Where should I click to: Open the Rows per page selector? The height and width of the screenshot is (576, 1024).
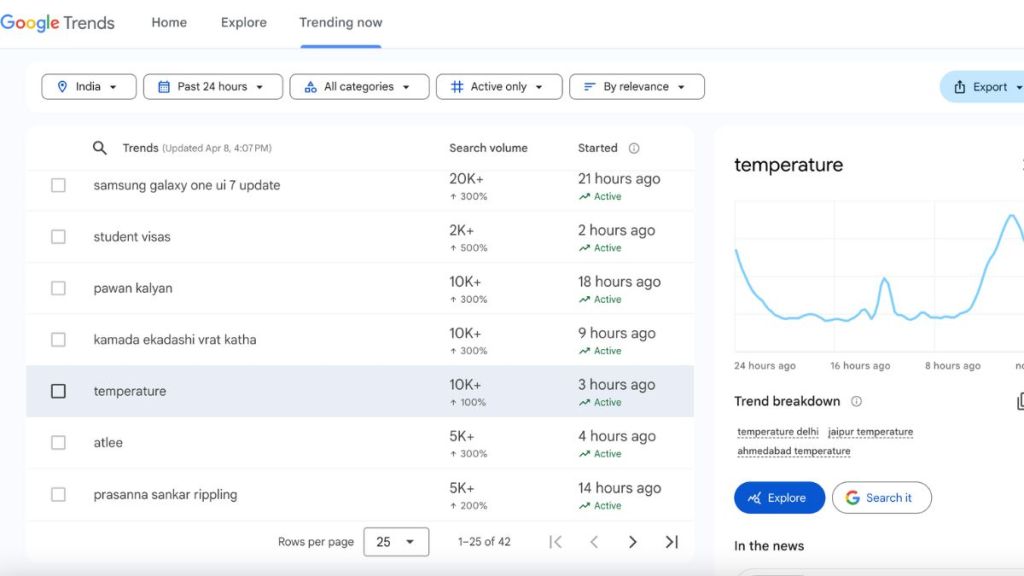coord(396,542)
